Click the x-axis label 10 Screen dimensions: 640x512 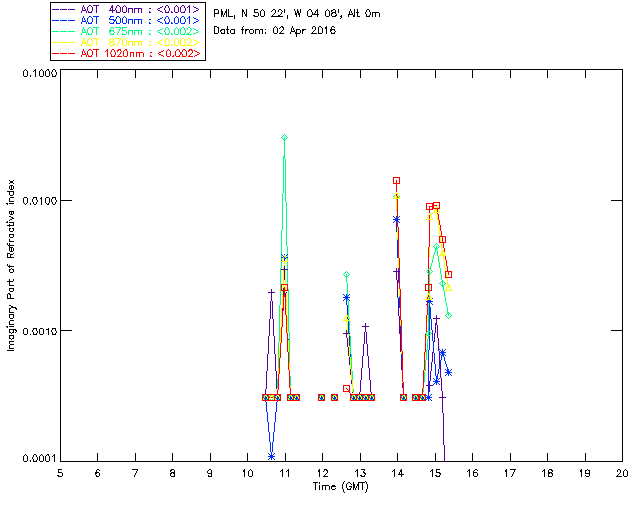tap(248, 473)
